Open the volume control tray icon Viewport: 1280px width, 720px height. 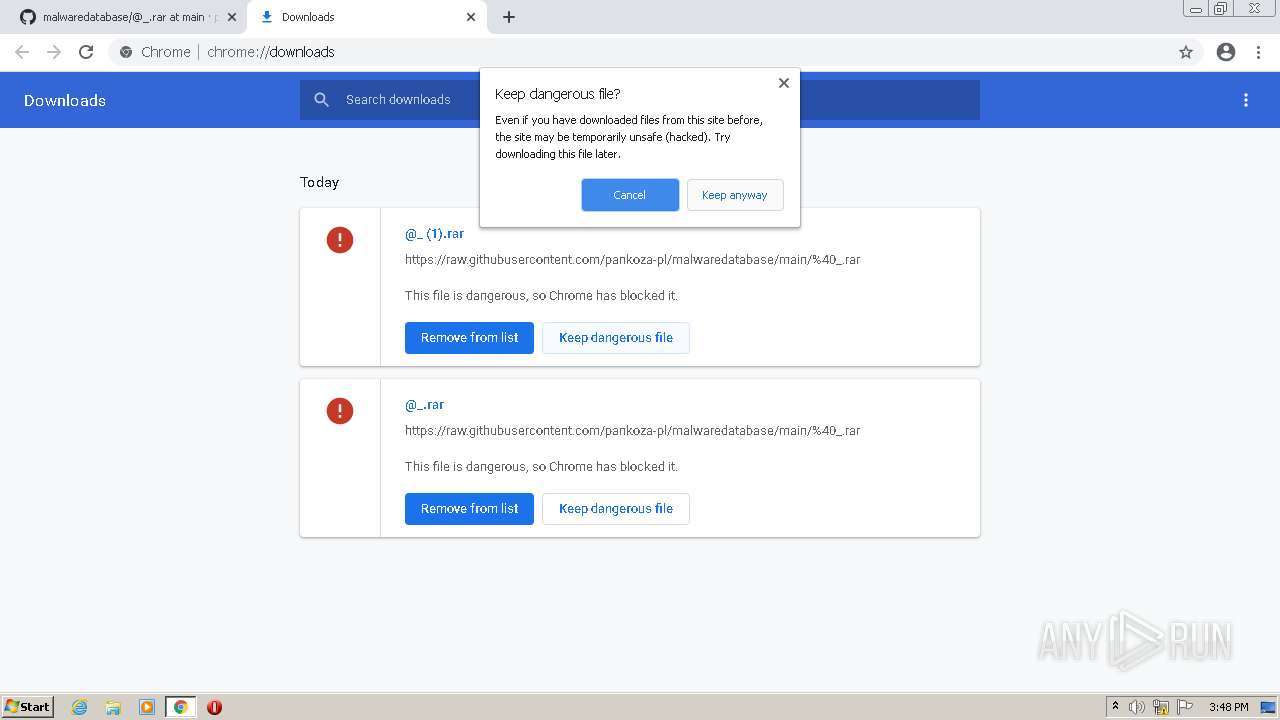pos(1137,707)
